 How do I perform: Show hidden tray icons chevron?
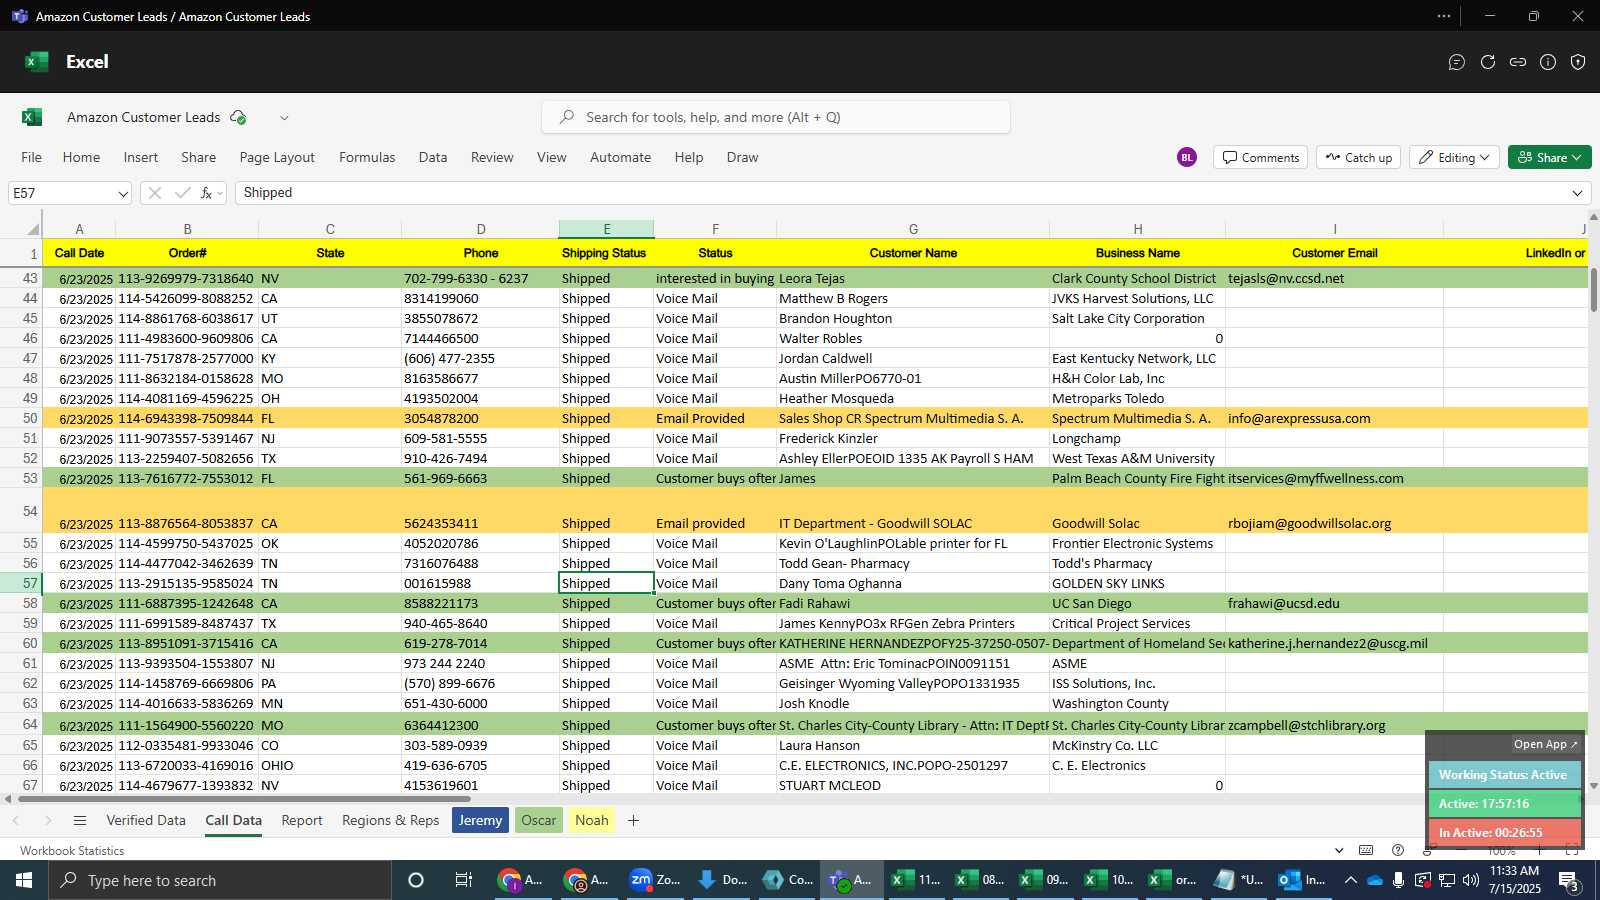point(1350,880)
